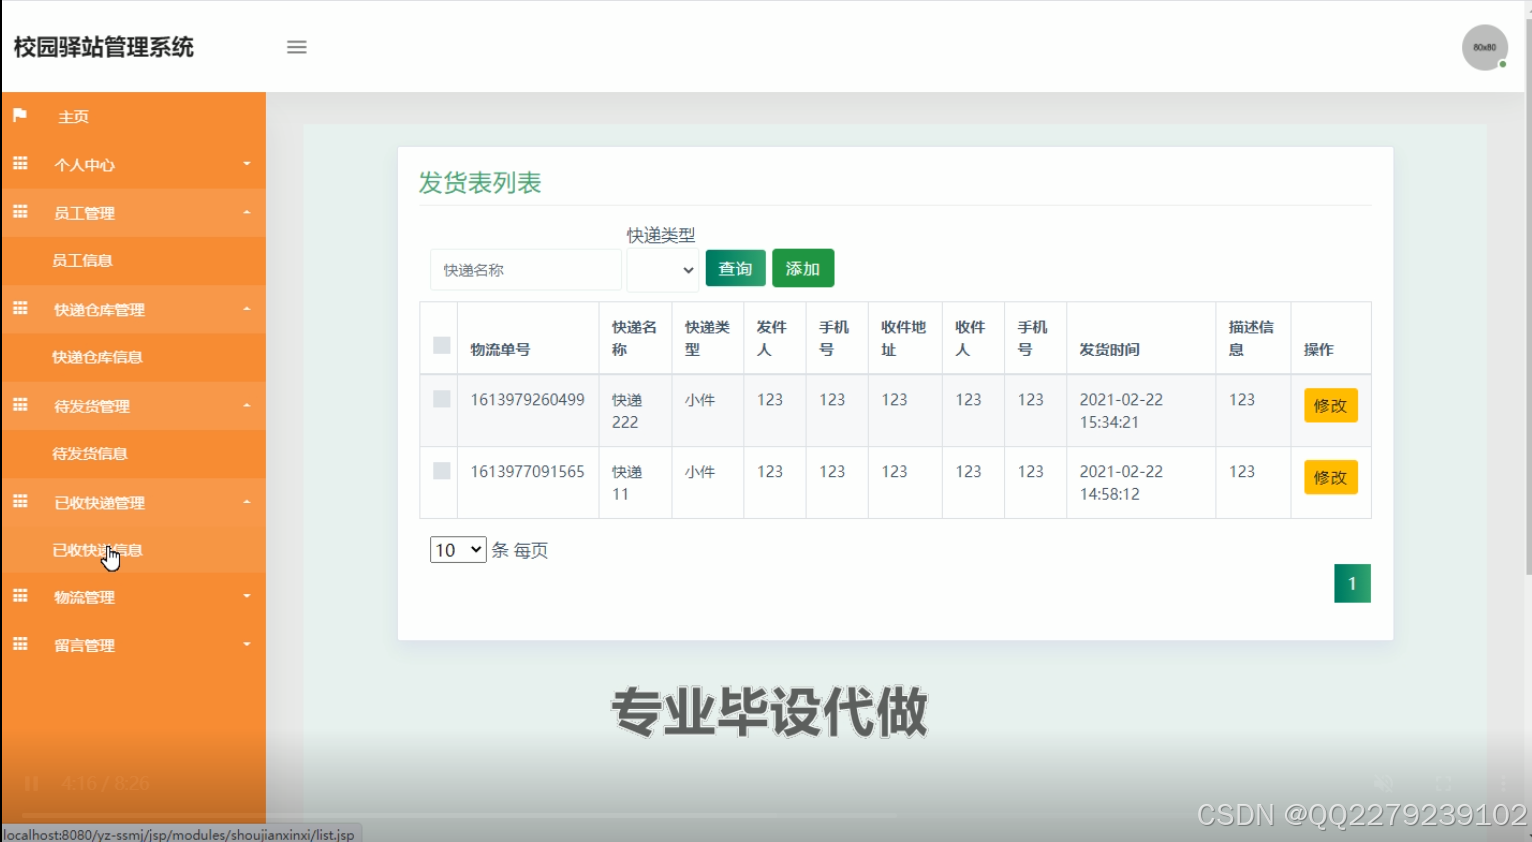Image resolution: width=1532 pixels, height=842 pixels.
Task: Collapse the 已收快递管理 section
Action: [134, 501]
